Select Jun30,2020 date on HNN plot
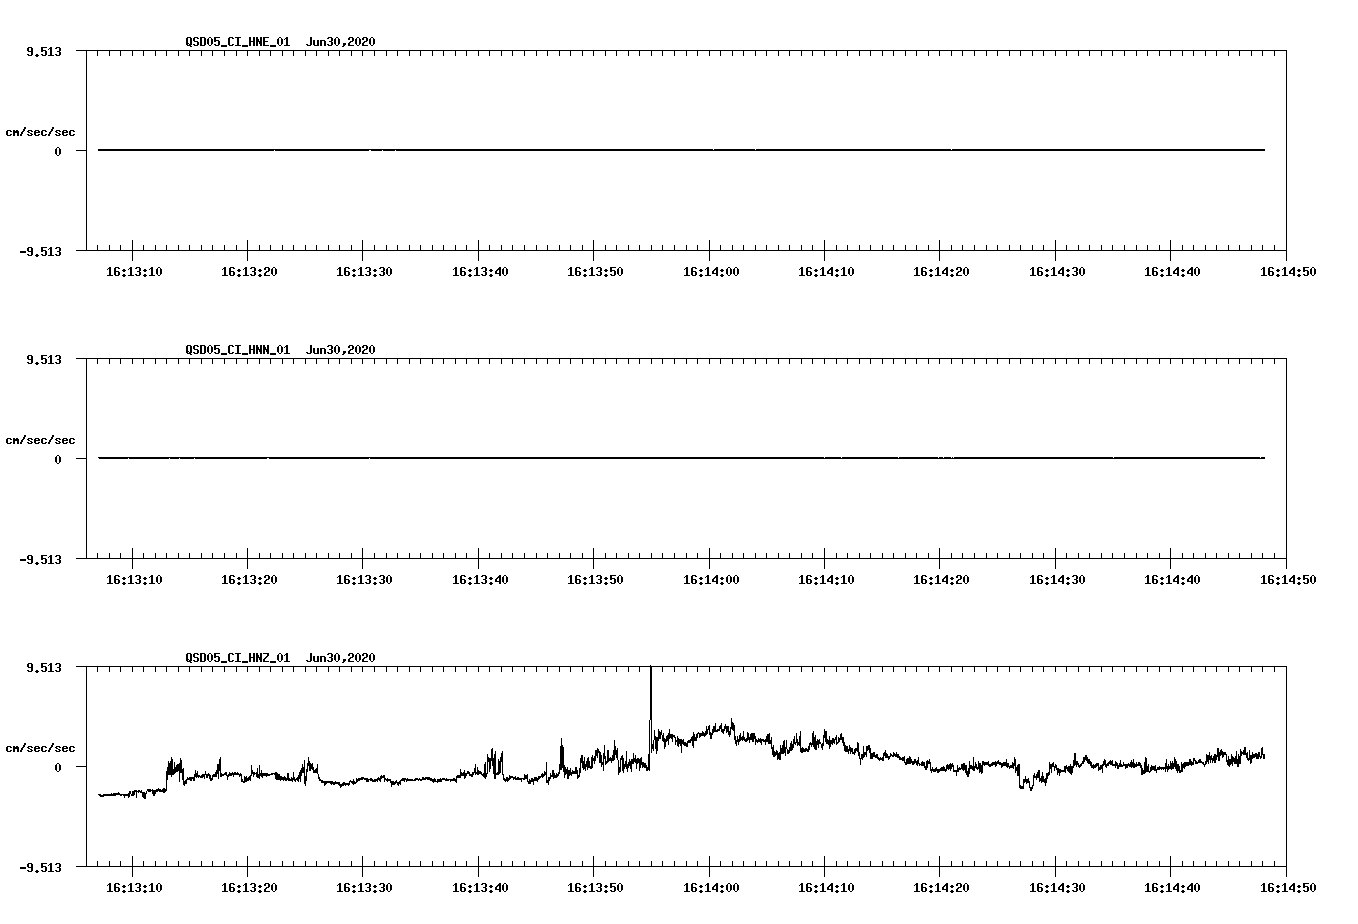The width and height of the screenshot is (1358, 924). coord(341,350)
